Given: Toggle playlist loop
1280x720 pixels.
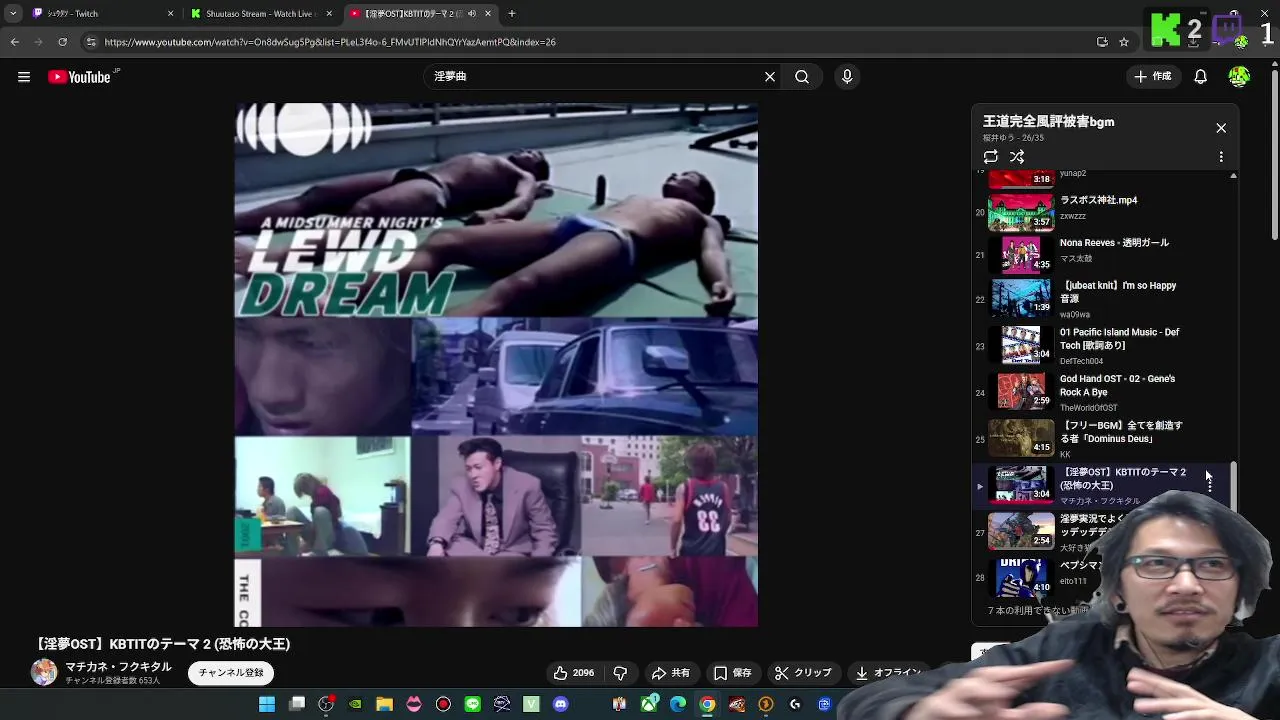Looking at the screenshot, I should 990,157.
